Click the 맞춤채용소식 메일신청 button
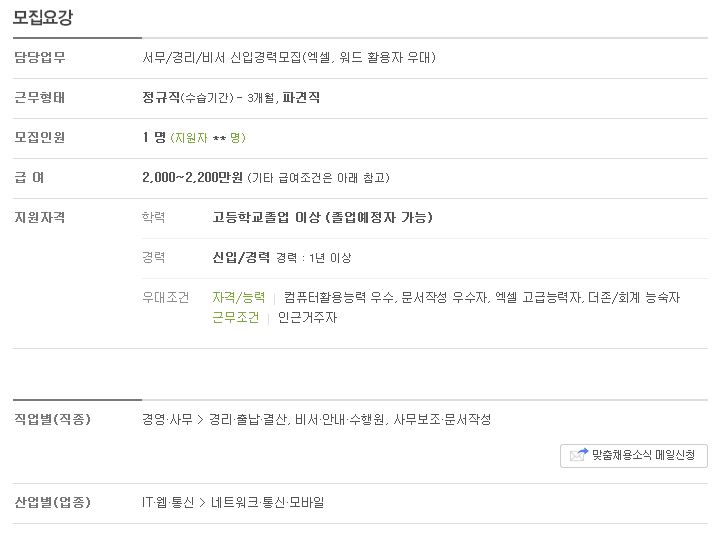Screen dimensions: 724x543 (634, 456)
